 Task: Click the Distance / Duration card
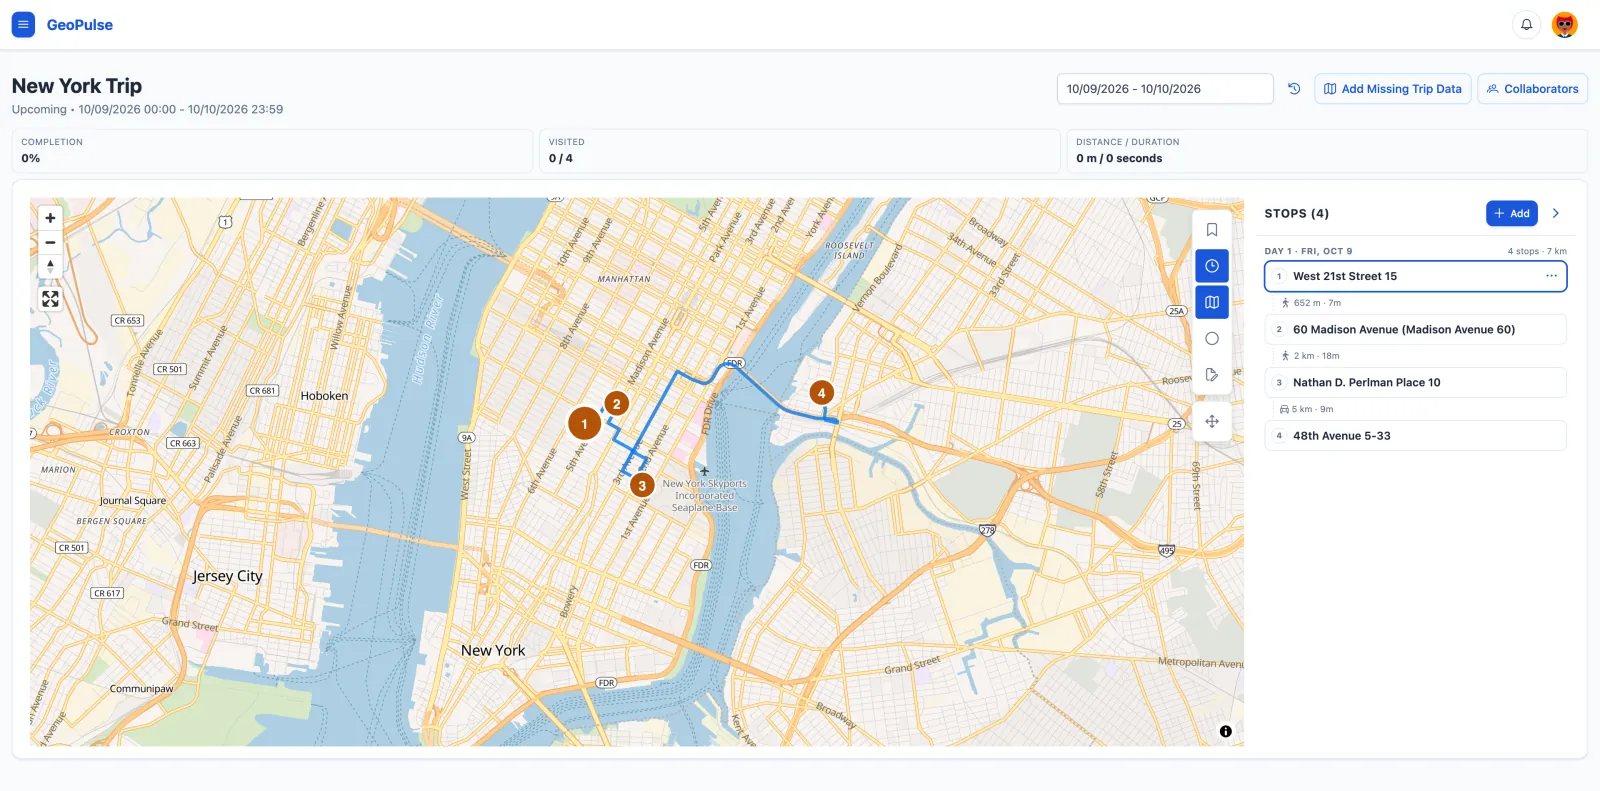pos(1327,151)
